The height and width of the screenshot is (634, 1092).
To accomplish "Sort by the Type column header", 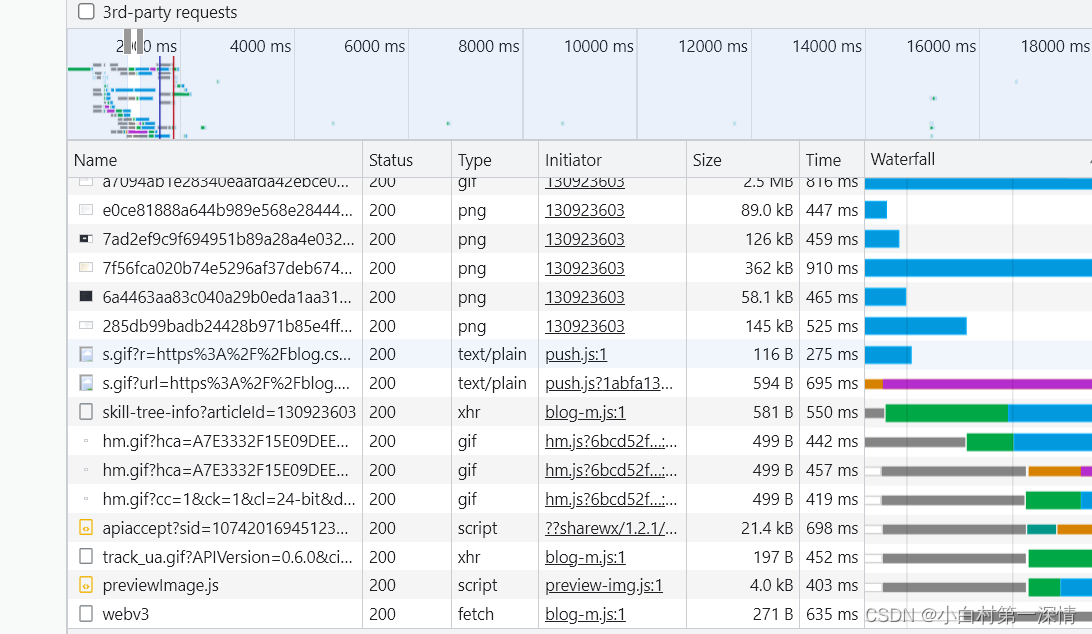I will (x=475, y=160).
